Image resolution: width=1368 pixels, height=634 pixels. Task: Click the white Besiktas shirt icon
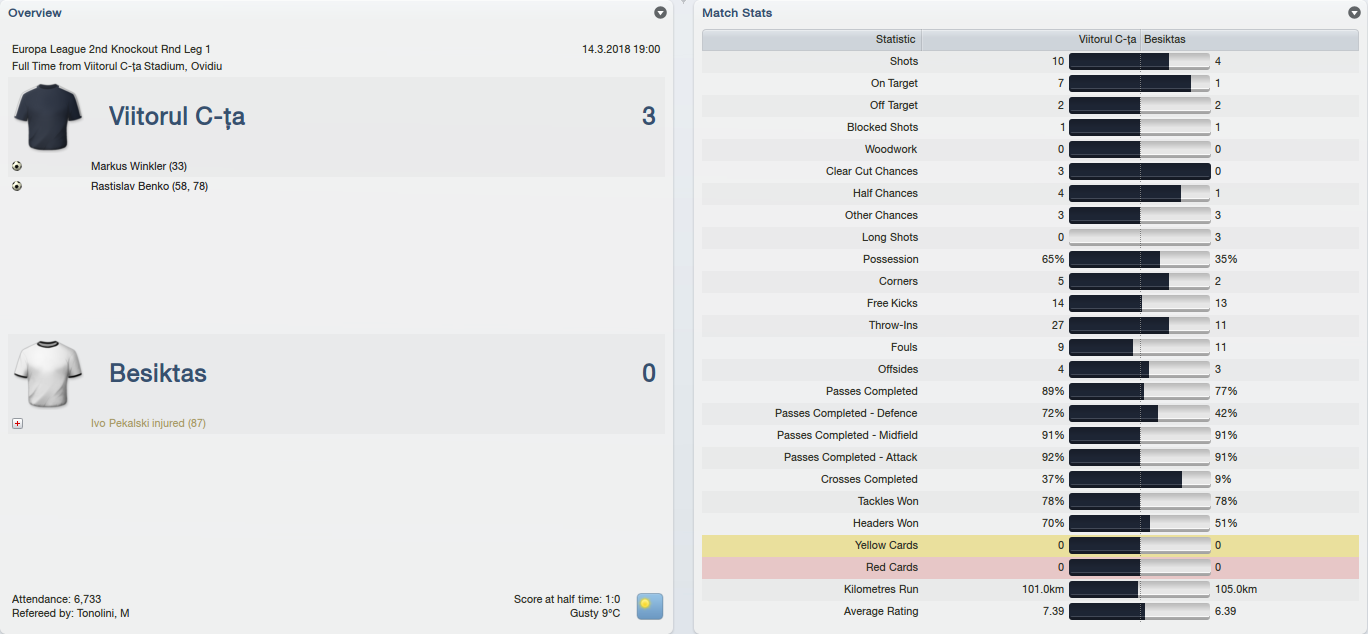[48, 373]
